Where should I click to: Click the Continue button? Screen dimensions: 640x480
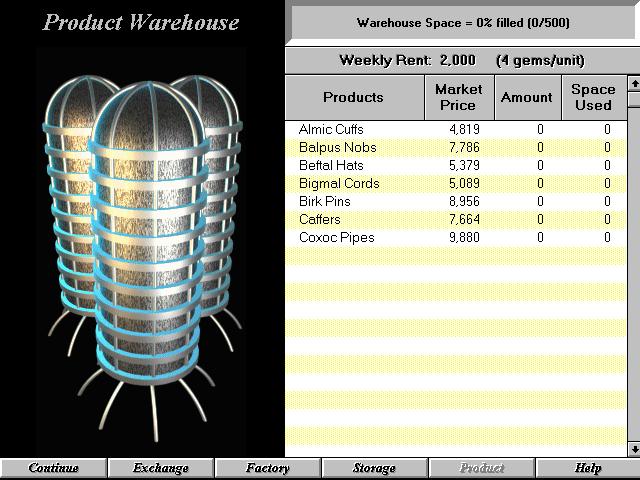(53, 468)
